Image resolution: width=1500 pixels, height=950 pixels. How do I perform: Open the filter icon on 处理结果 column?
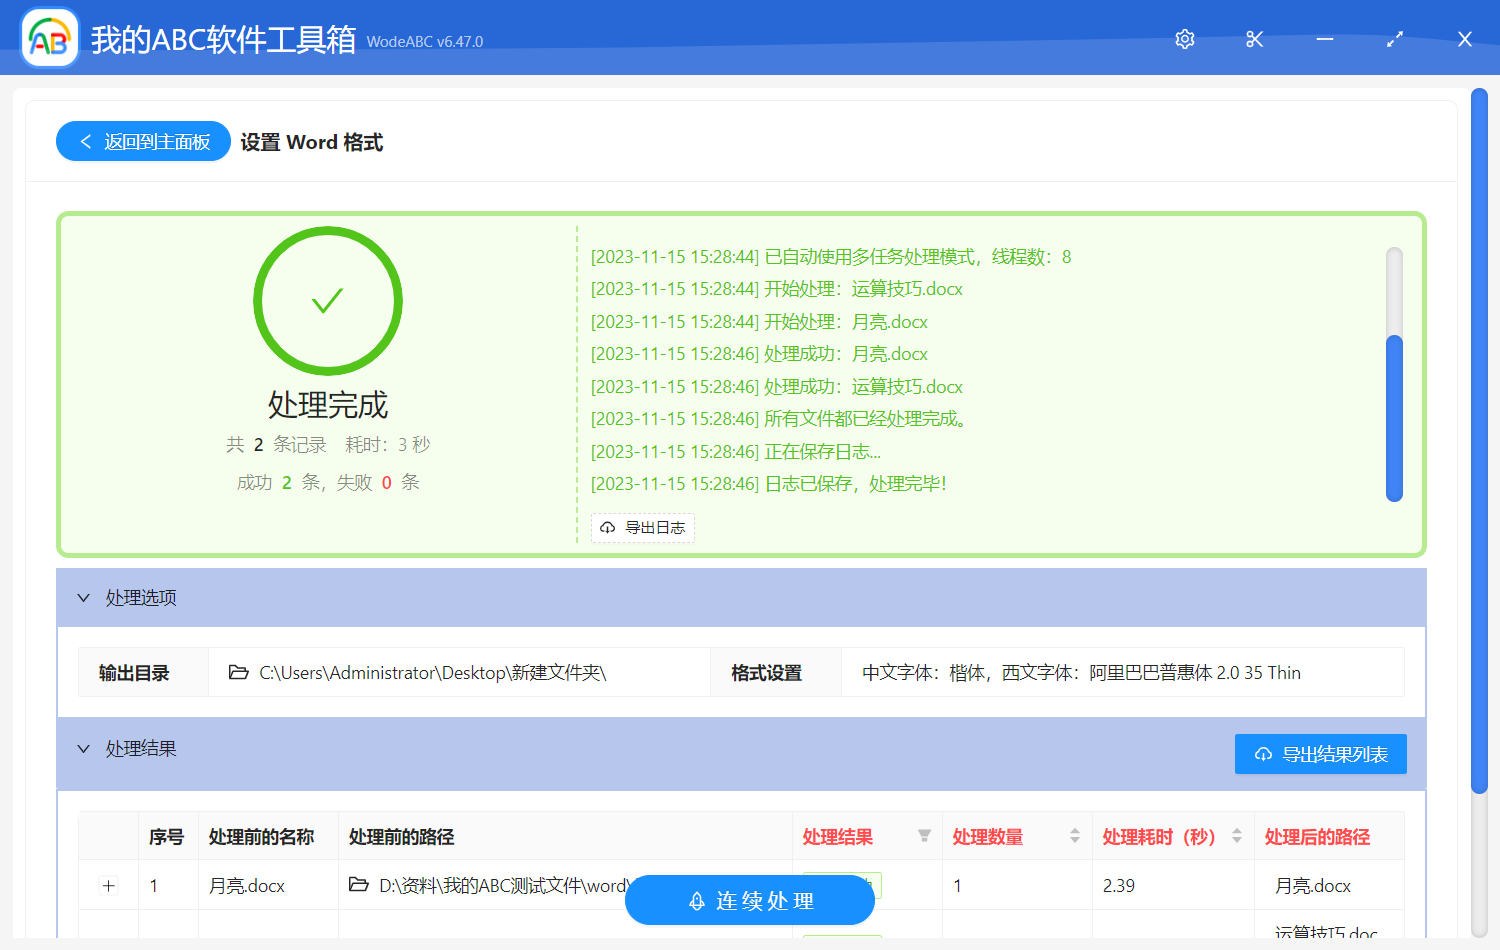click(924, 836)
